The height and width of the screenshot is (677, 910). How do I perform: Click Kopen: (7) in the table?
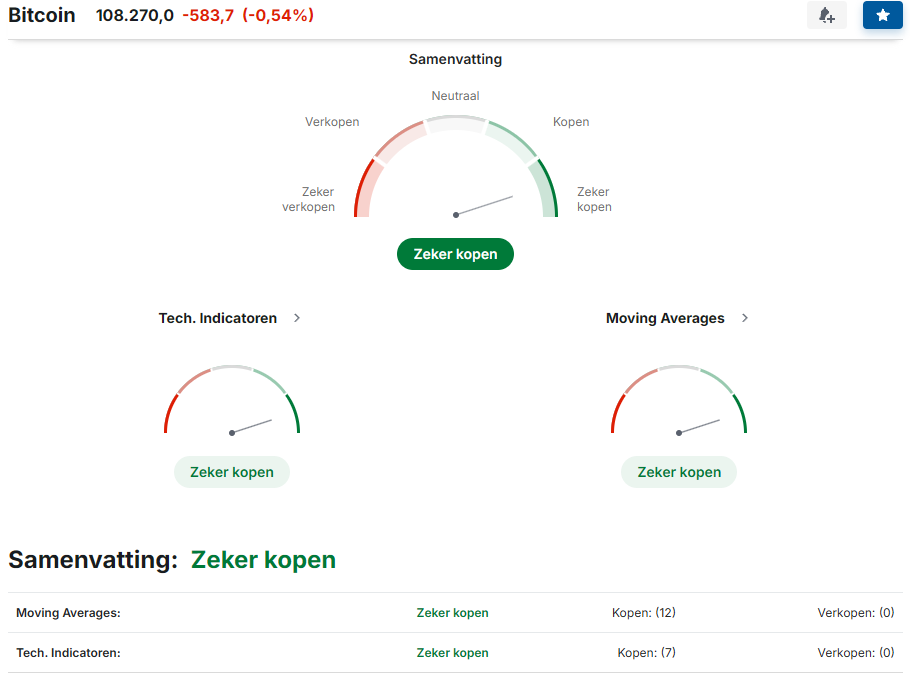647,653
